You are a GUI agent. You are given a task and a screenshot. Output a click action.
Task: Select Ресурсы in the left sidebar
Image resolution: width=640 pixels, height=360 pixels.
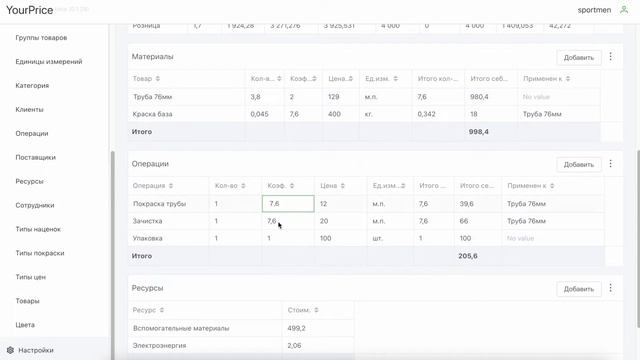pos(29,181)
